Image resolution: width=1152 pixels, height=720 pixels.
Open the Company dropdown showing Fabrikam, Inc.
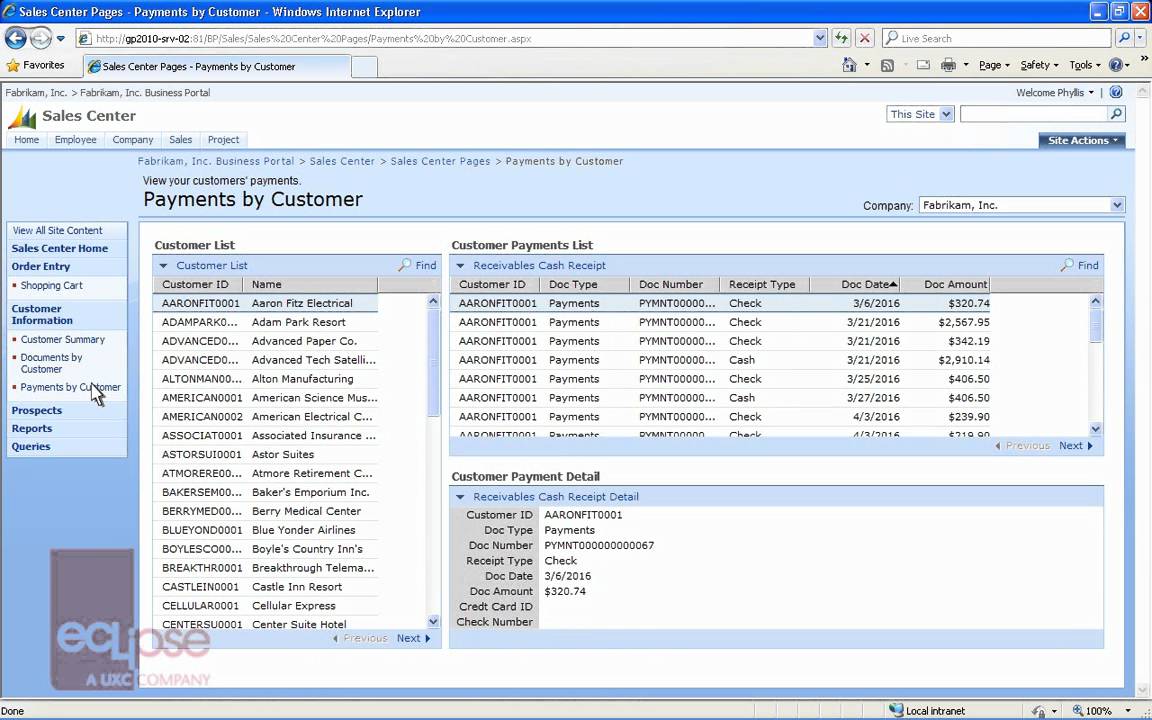coord(1022,206)
